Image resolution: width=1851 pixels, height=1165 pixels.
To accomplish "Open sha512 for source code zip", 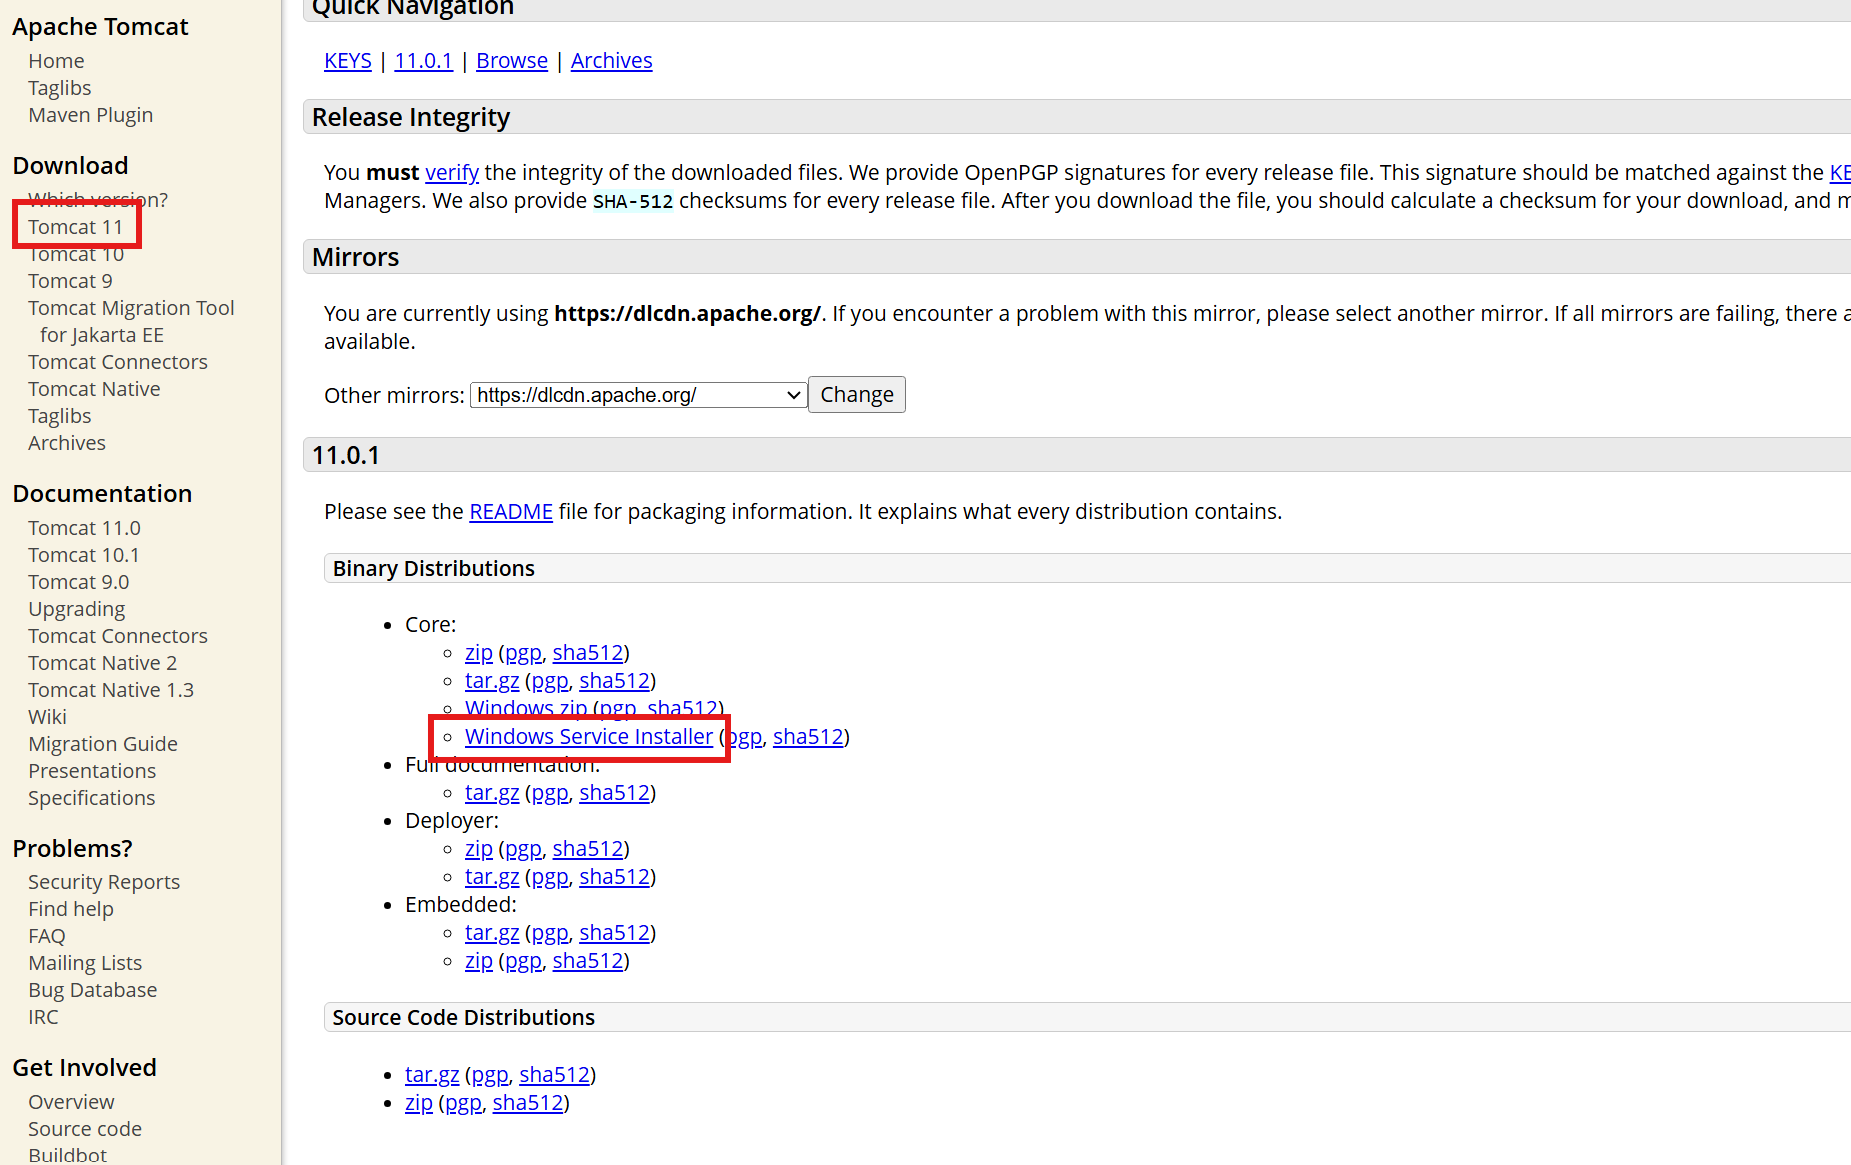I will (528, 1103).
